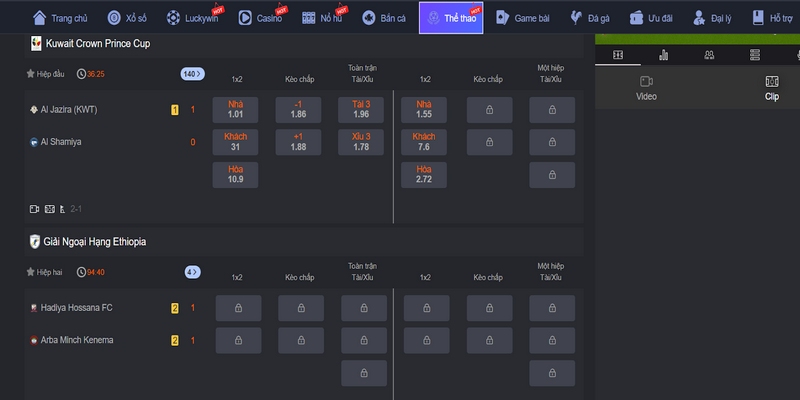Open the pitch tracker icon below Al Shamiya

tap(48, 209)
